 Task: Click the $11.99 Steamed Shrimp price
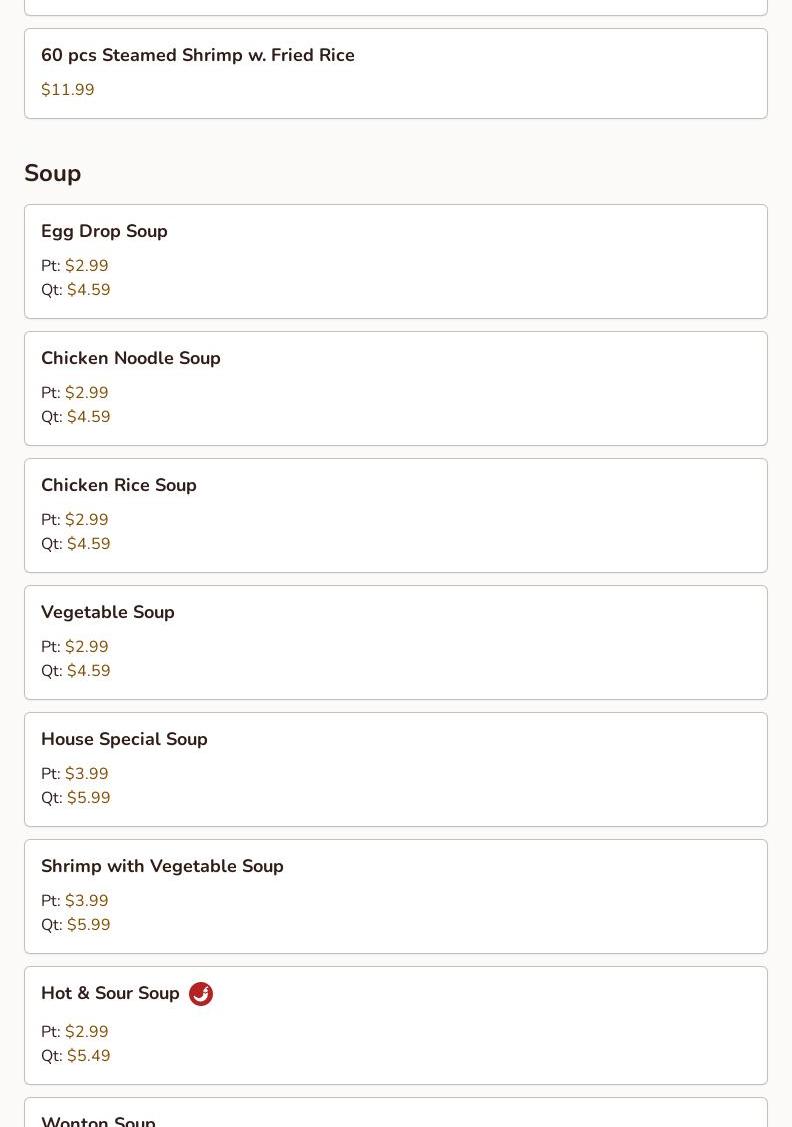[x=68, y=90]
